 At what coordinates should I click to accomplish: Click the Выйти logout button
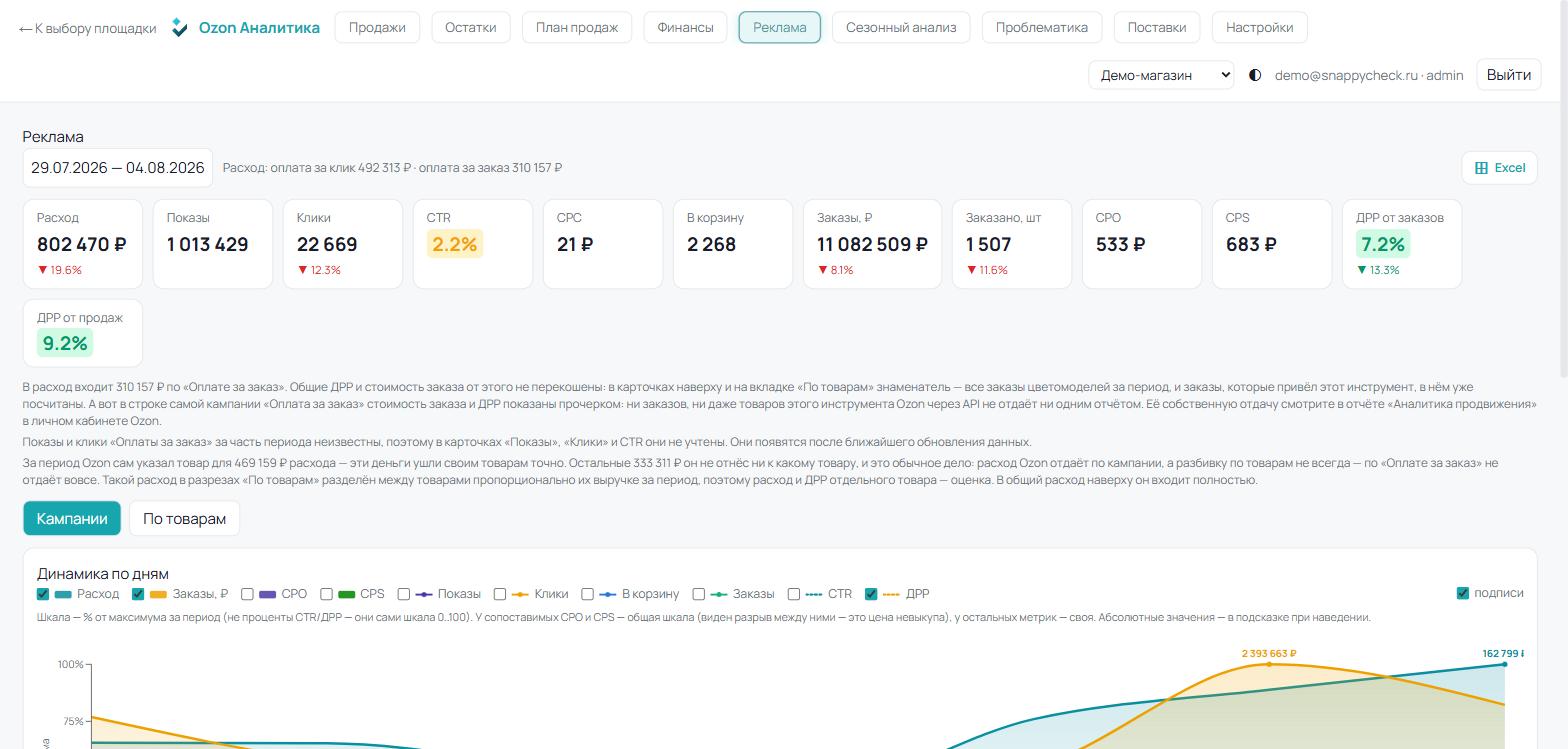click(1509, 75)
